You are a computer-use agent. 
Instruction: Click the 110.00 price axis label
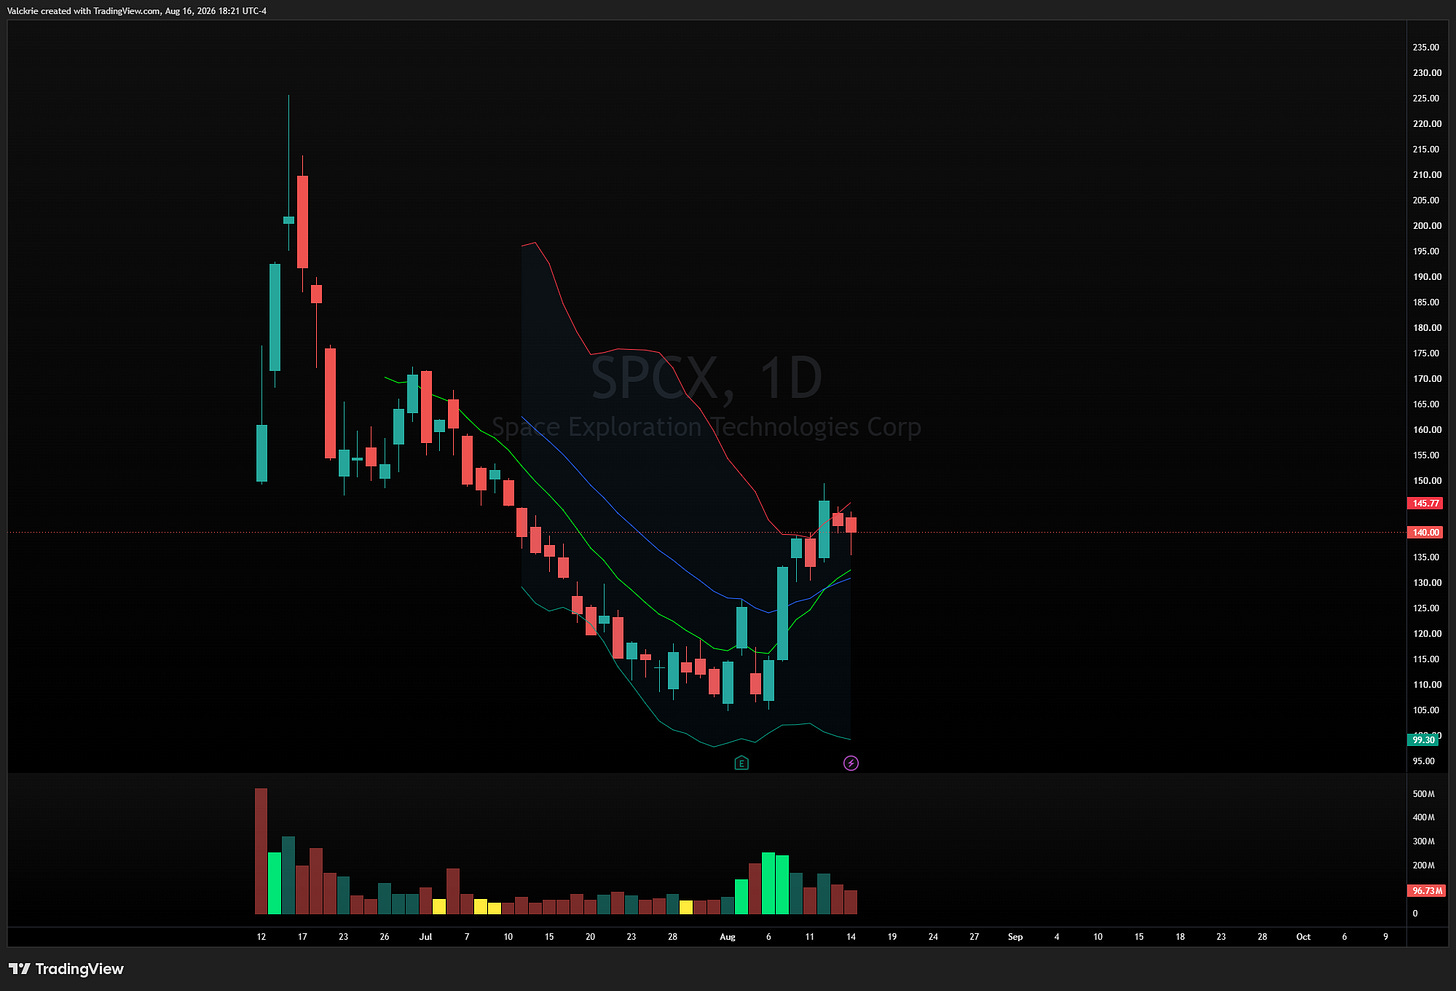[x=1426, y=685]
